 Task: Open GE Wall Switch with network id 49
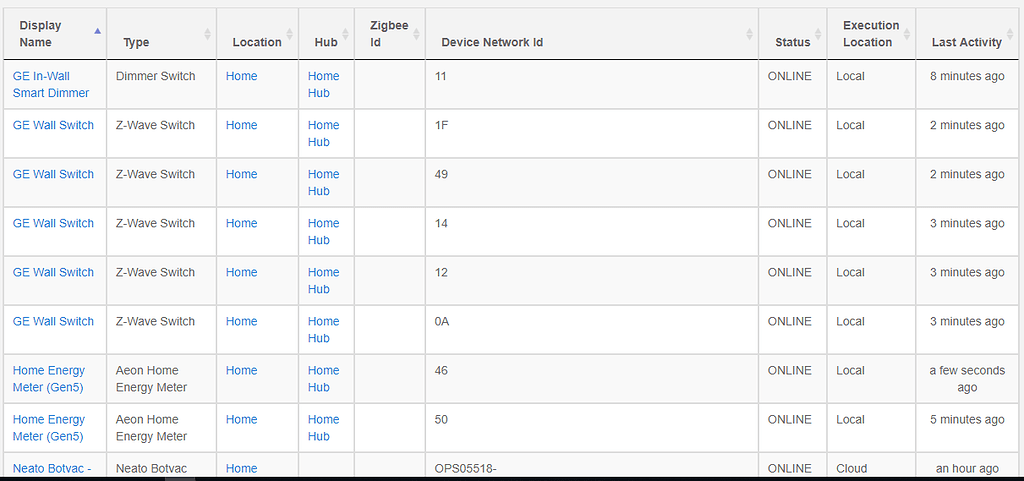pos(53,174)
